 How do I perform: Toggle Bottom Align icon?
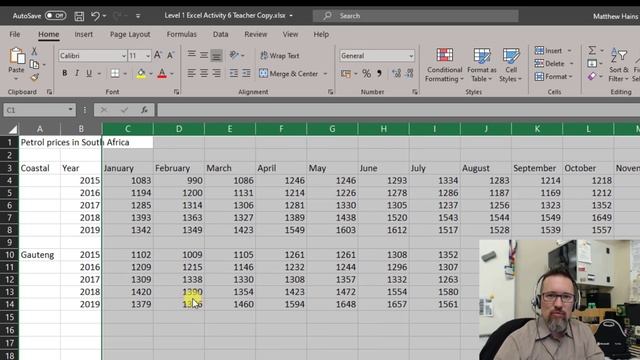click(216, 55)
